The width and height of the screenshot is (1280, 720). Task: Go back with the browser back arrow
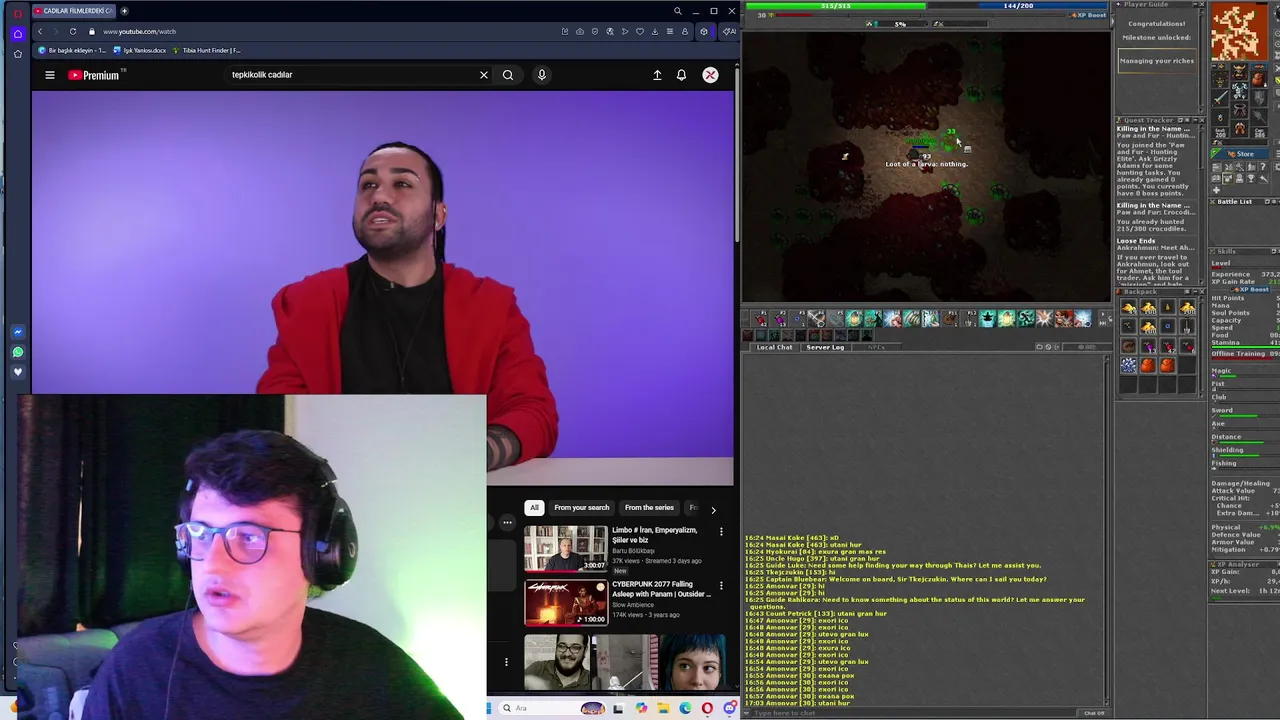[40, 32]
